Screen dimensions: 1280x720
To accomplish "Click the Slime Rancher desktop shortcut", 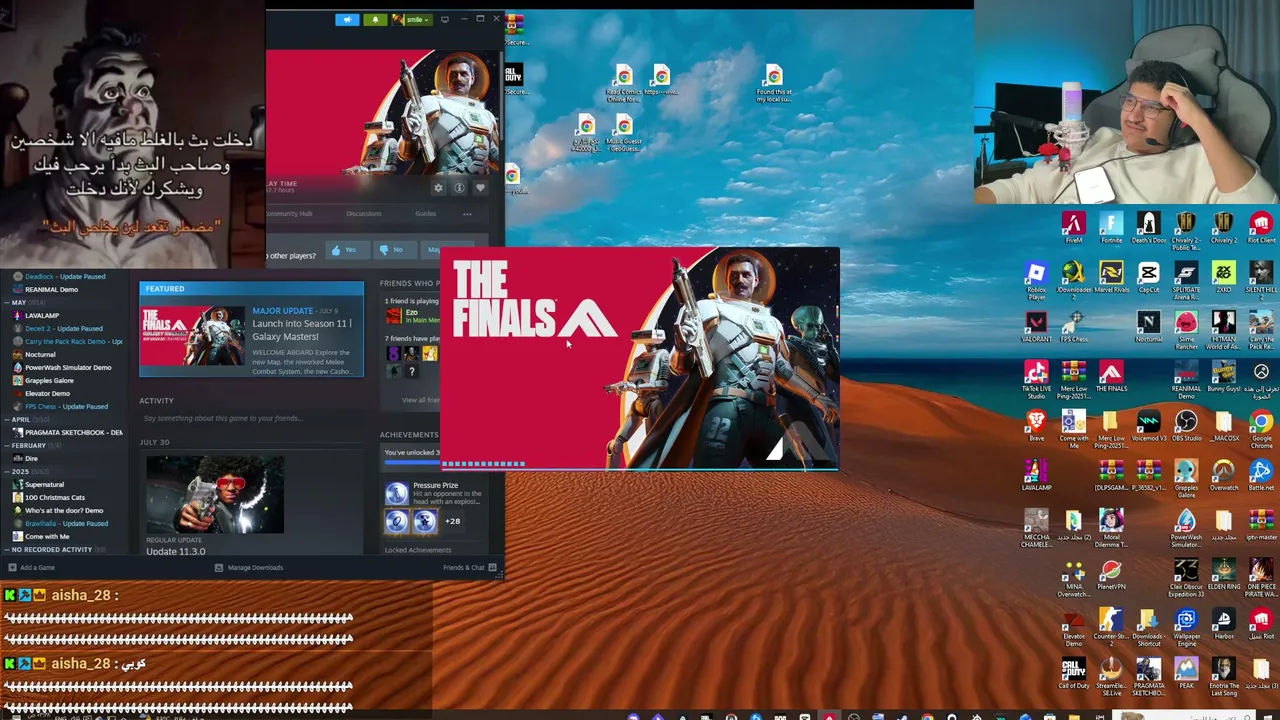I will pyautogui.click(x=1186, y=329).
